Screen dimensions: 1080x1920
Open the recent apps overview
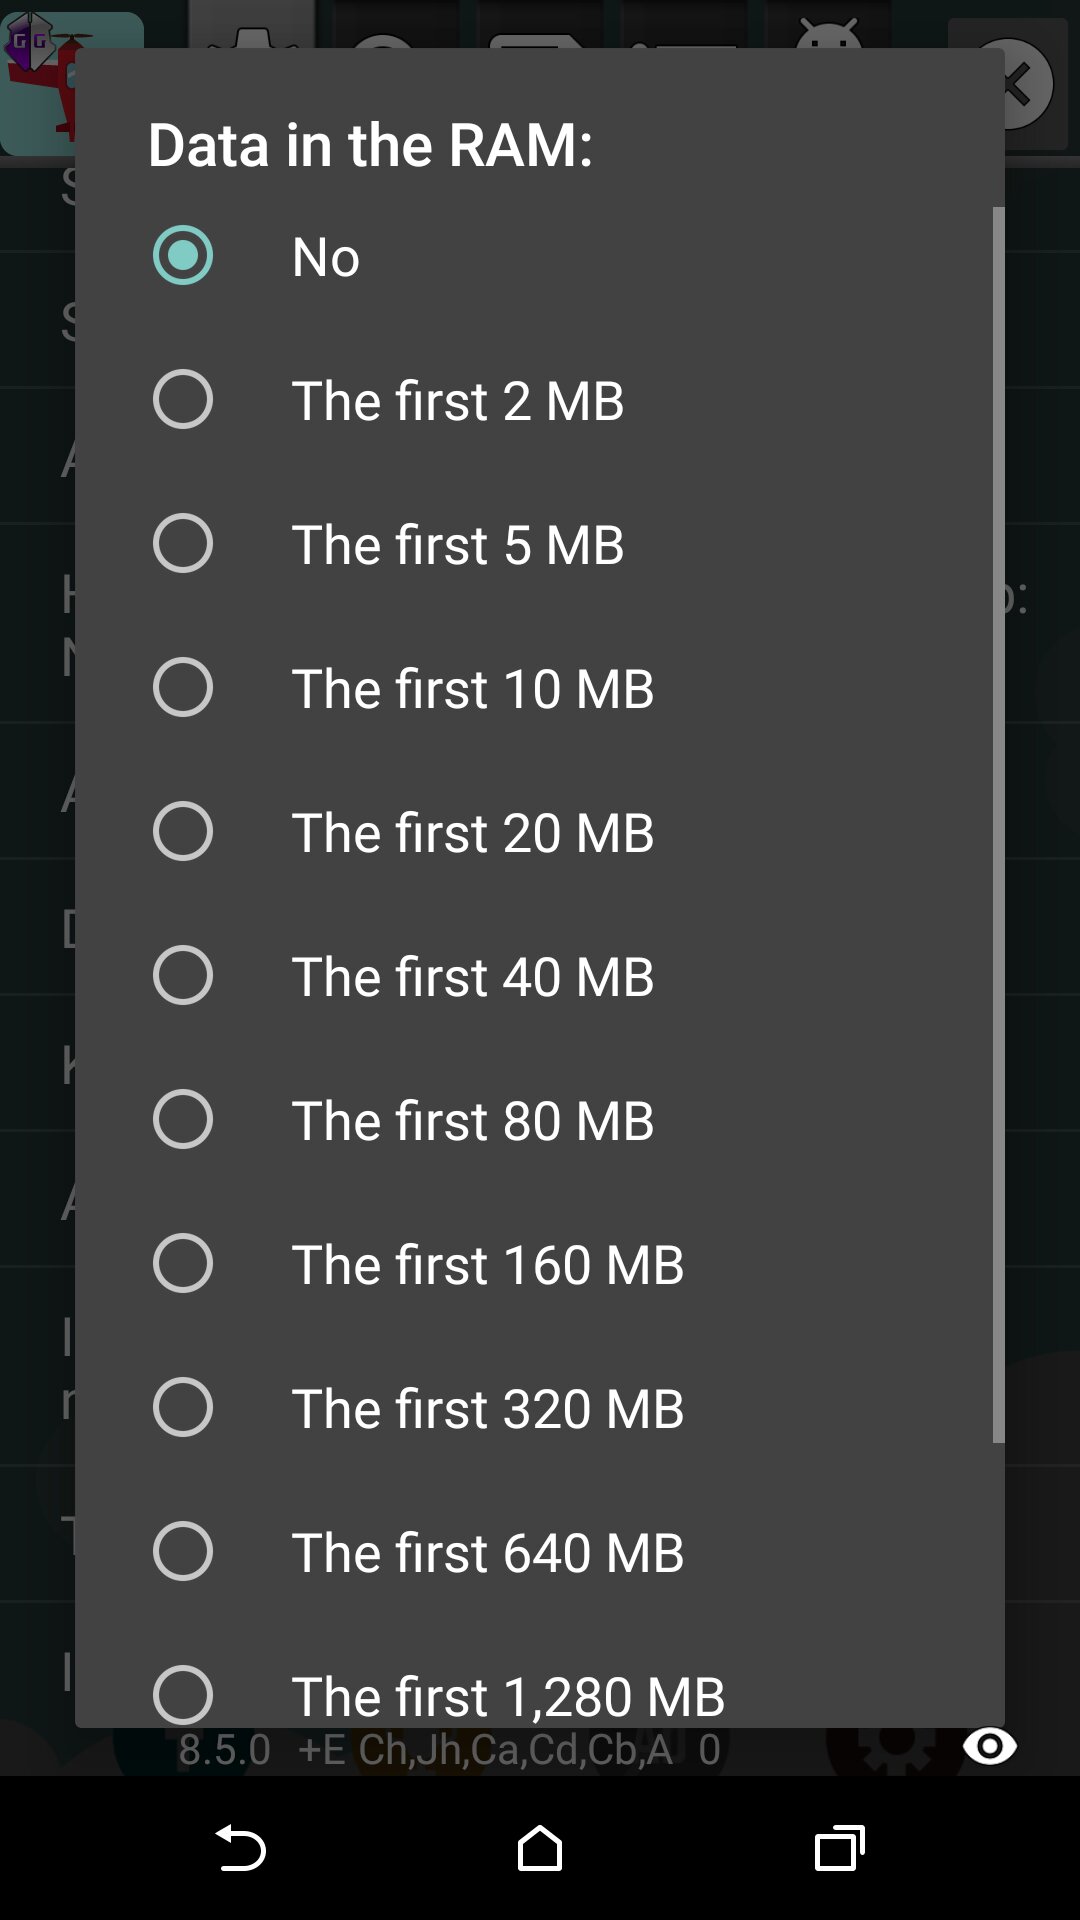click(839, 1847)
